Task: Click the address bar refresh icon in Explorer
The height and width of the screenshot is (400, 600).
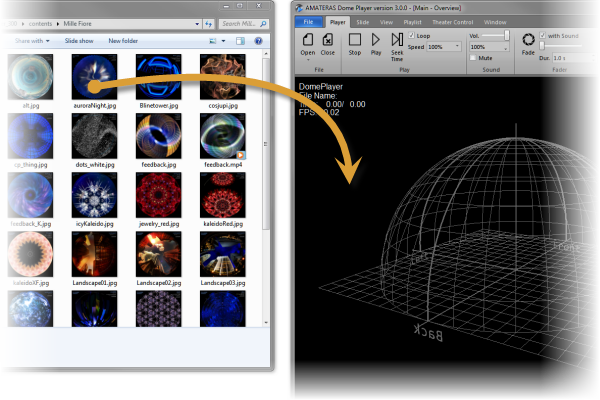Action: point(208,24)
